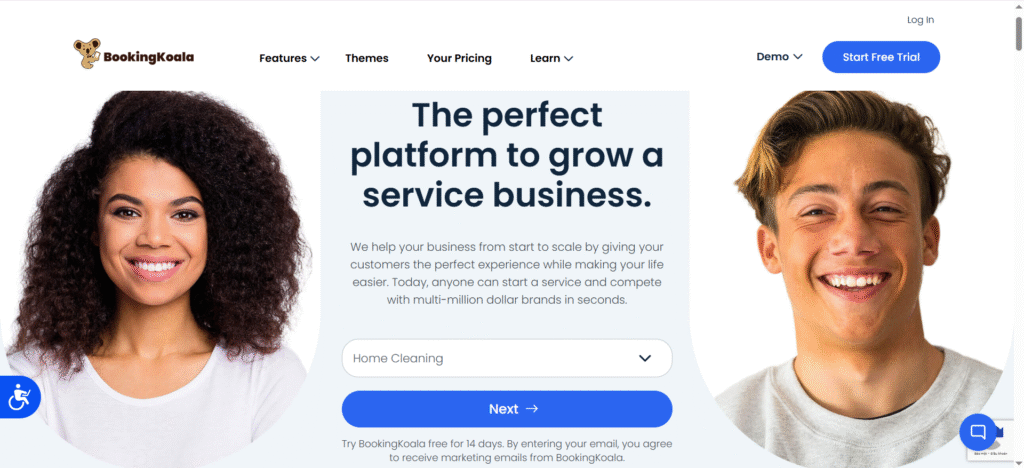The height and width of the screenshot is (468, 1024).
Task: Click the Features chevron arrow
Action: tap(315, 59)
